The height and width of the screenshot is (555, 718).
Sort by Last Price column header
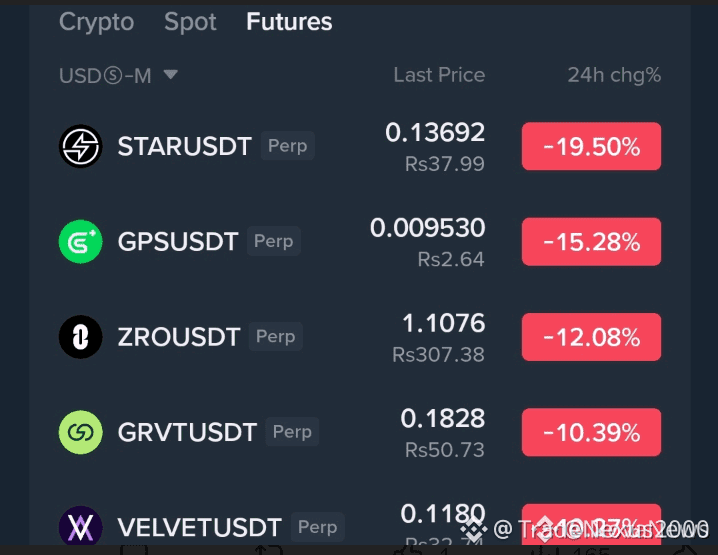[439, 75]
